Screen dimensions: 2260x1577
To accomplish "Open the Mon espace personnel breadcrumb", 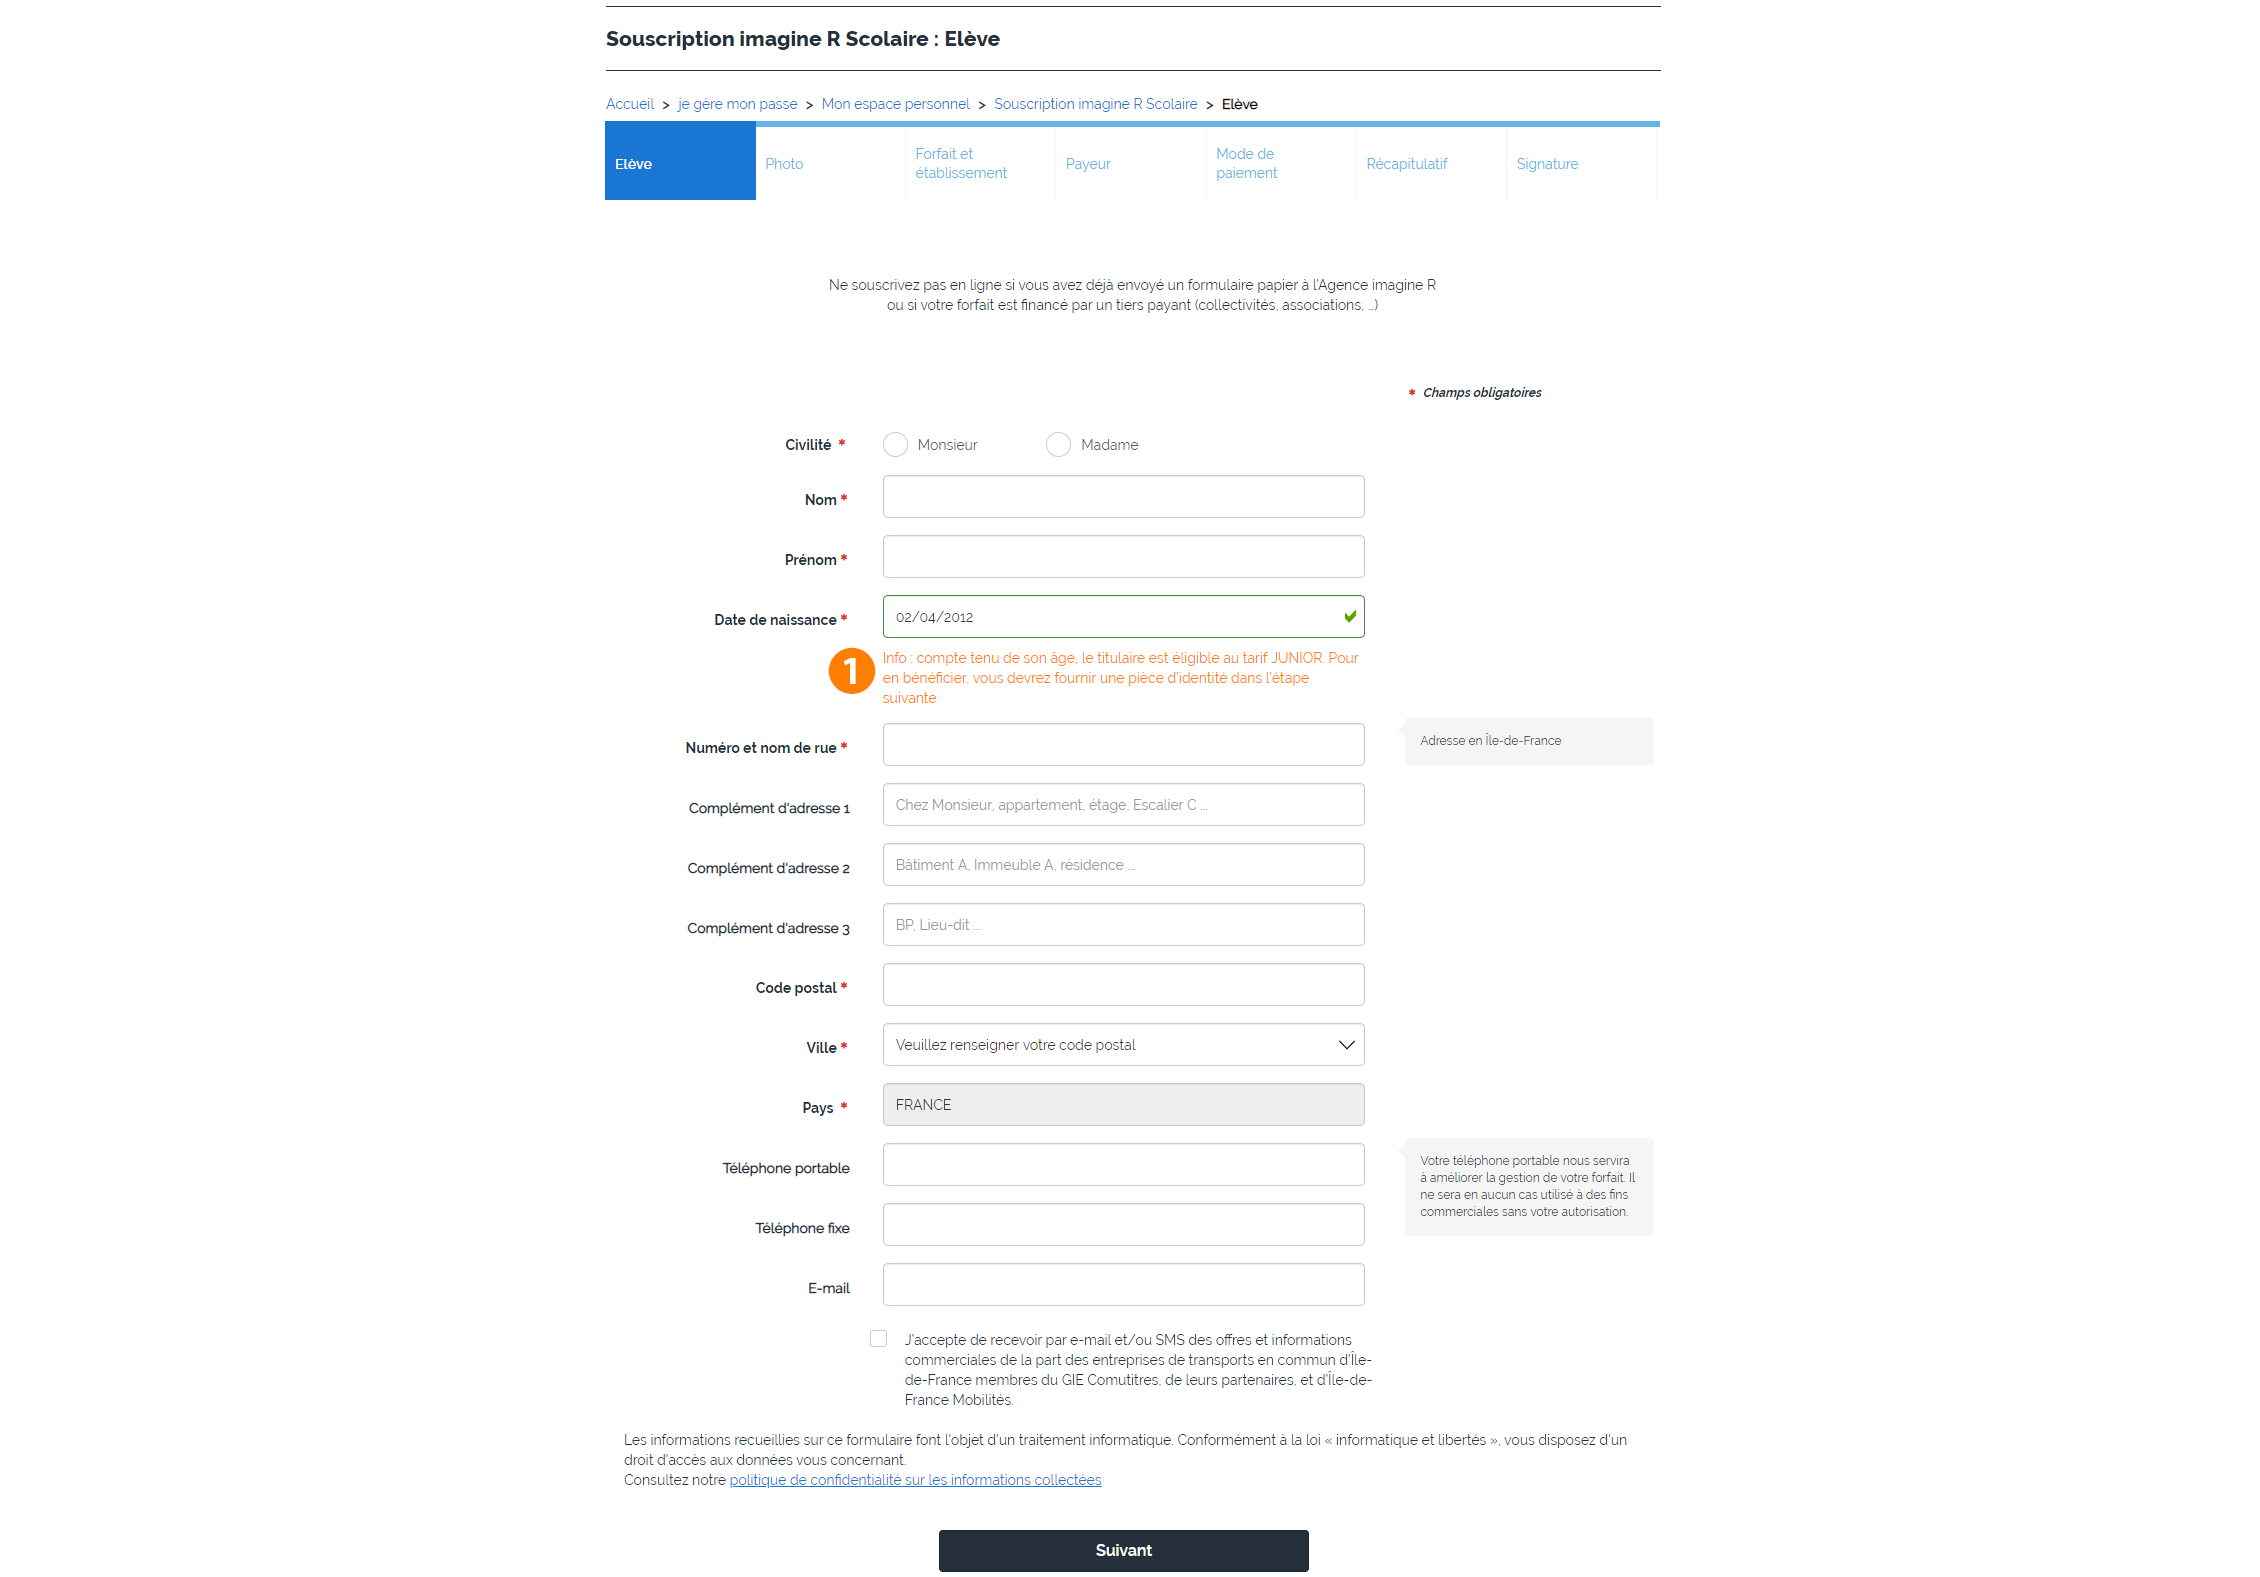I will click(x=895, y=104).
